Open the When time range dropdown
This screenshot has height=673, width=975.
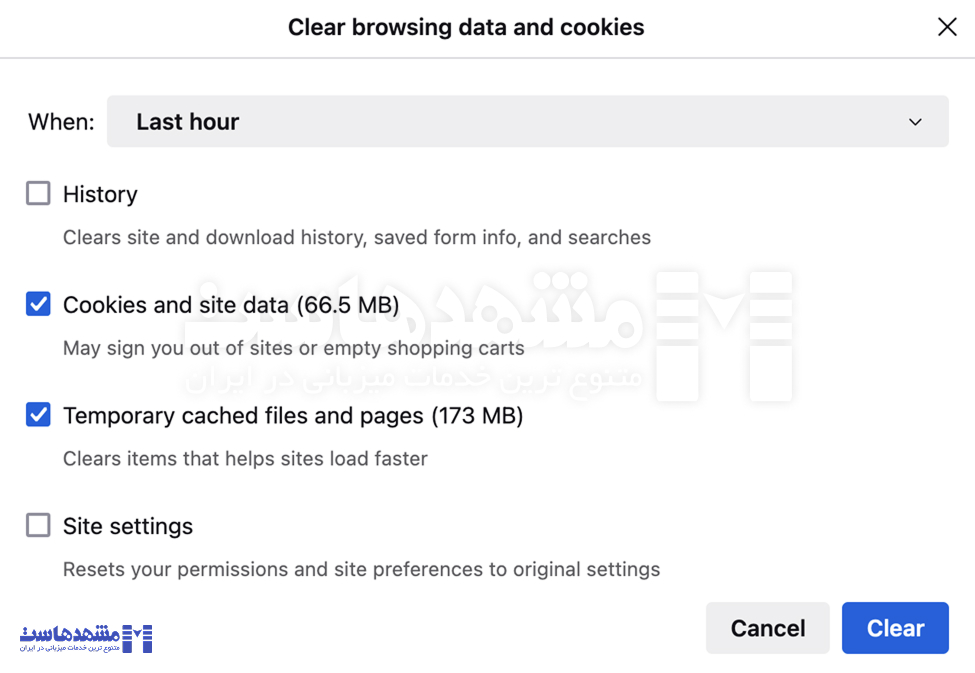pos(527,122)
